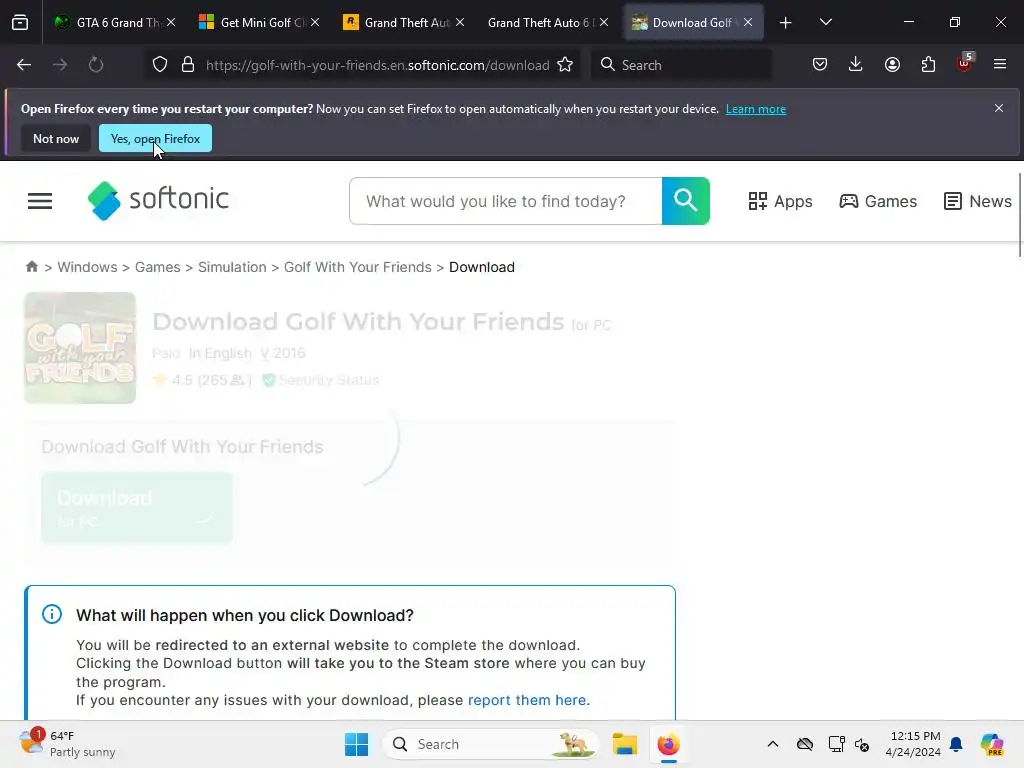Open the notification bell icon
The width and height of the screenshot is (1024, 768).
tap(956, 744)
